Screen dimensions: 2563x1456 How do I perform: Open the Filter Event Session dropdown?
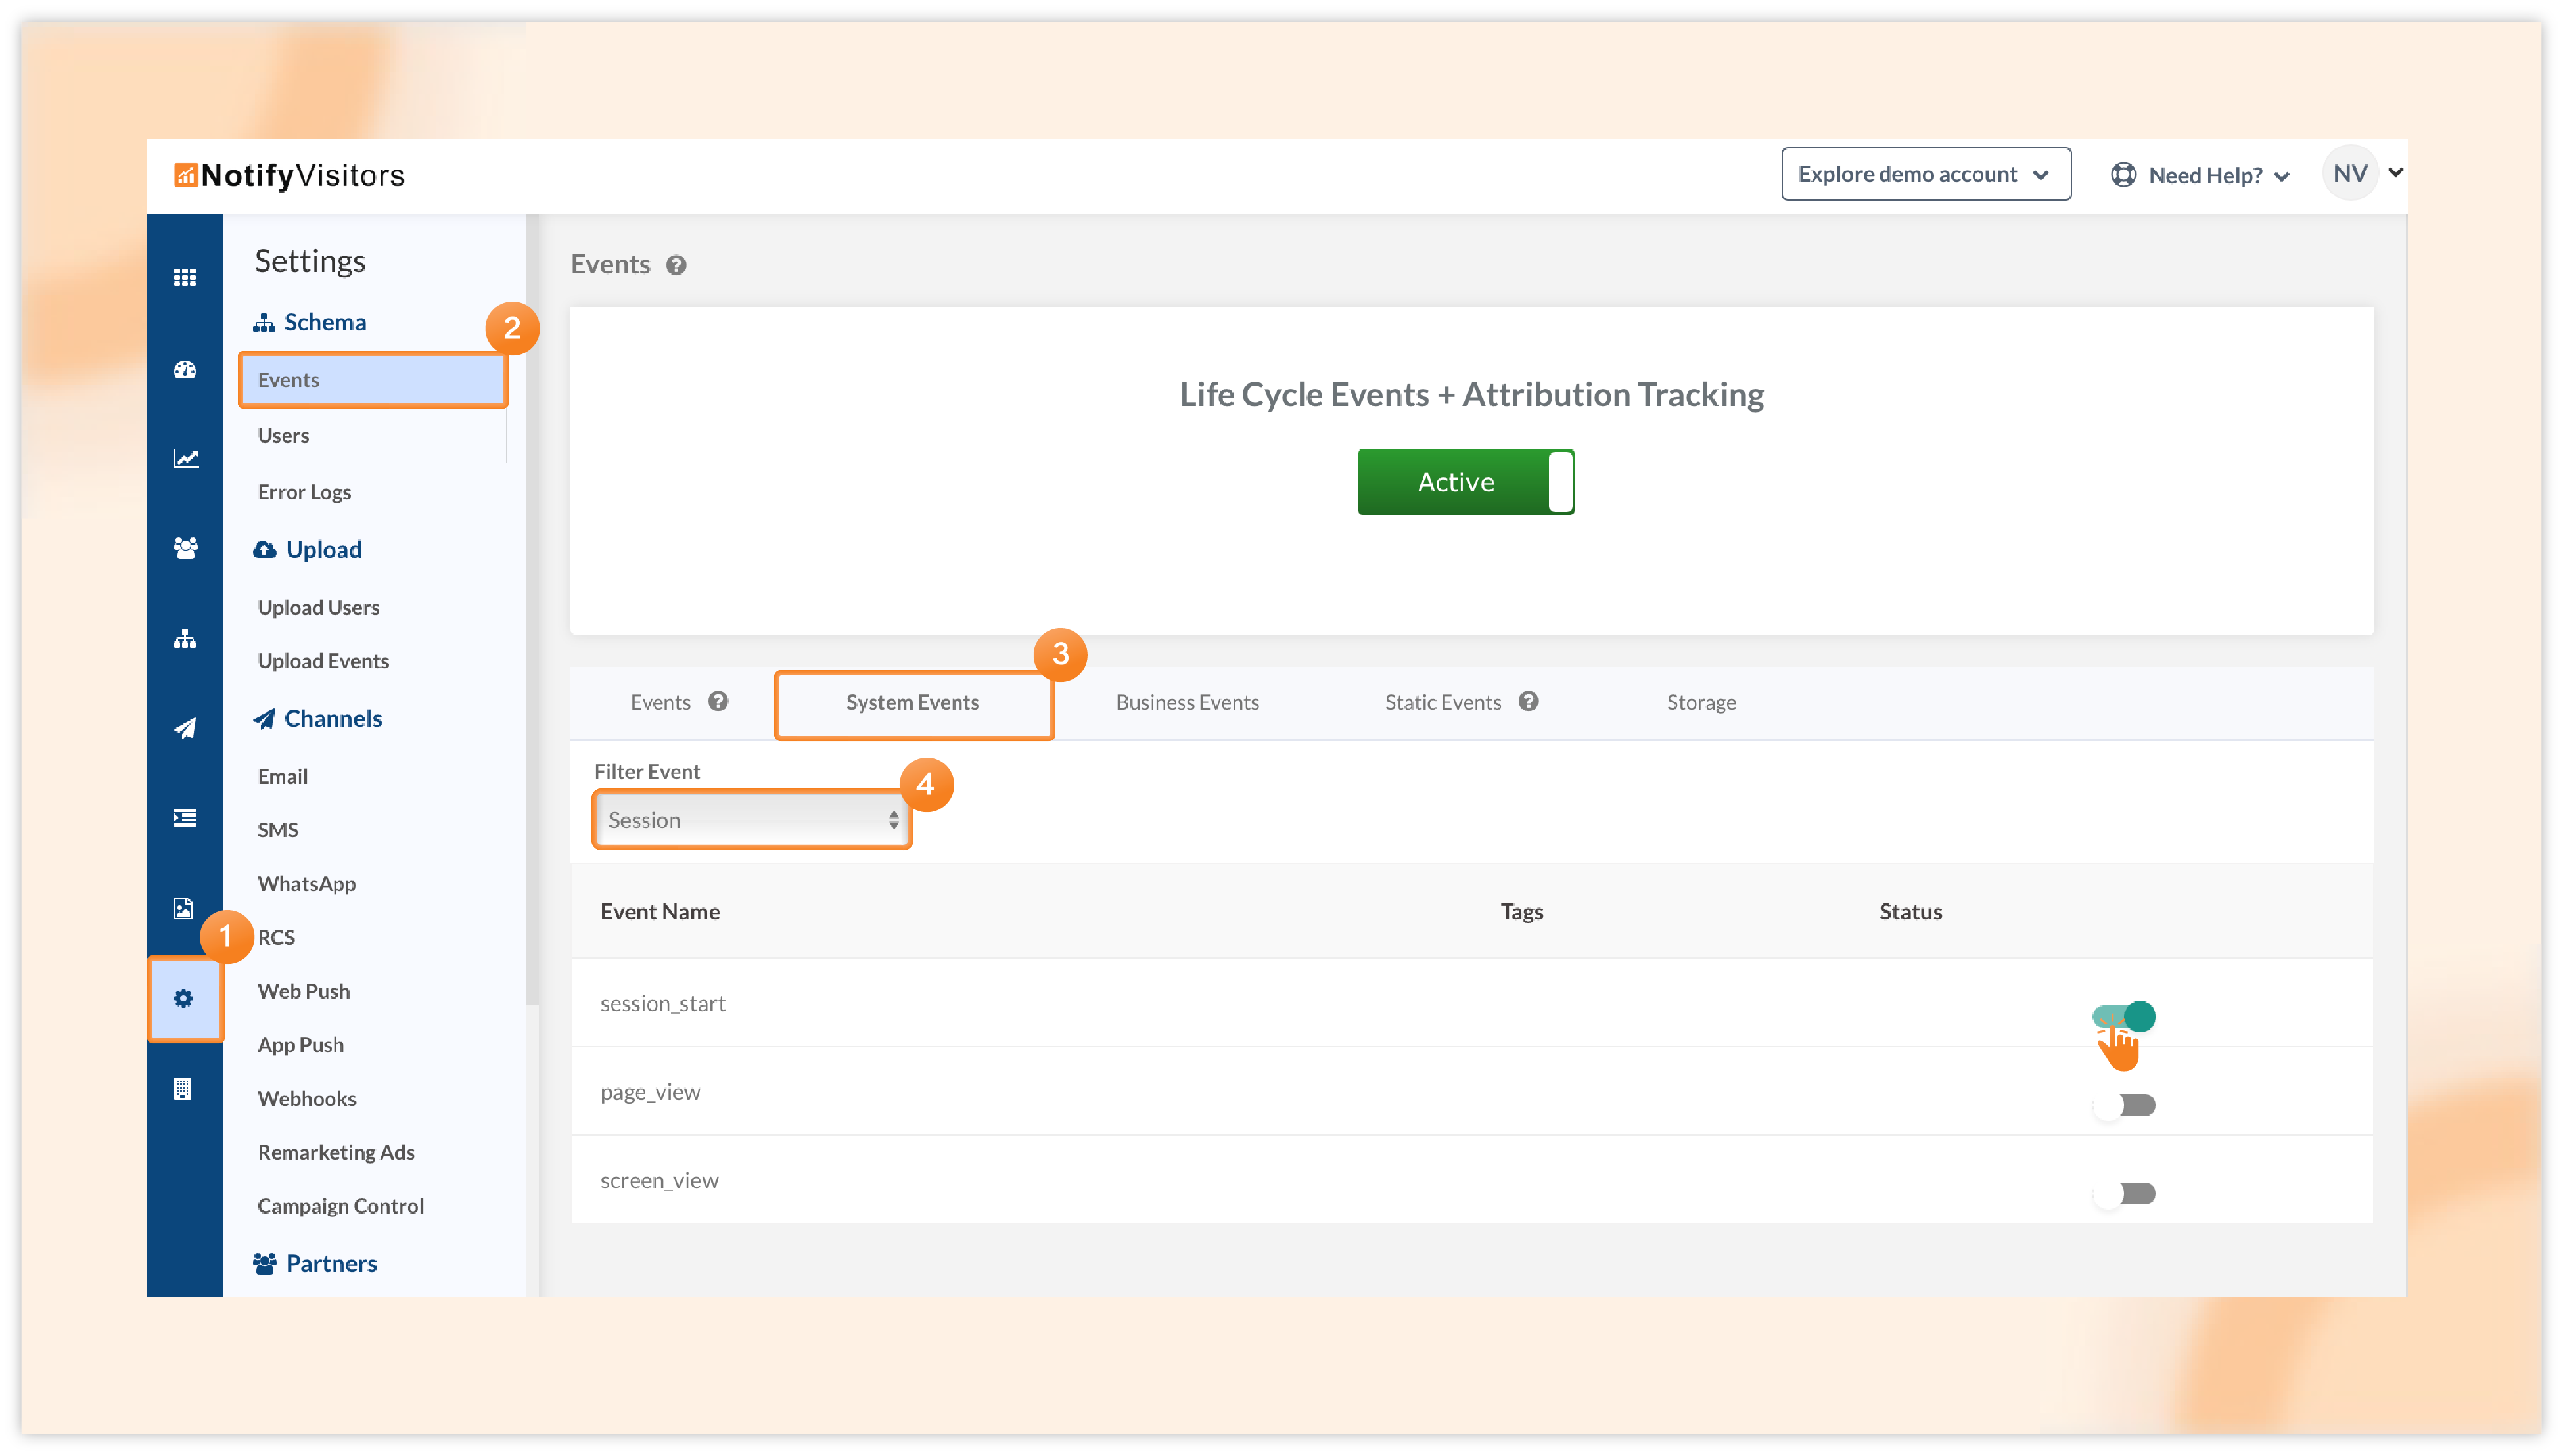(x=751, y=820)
